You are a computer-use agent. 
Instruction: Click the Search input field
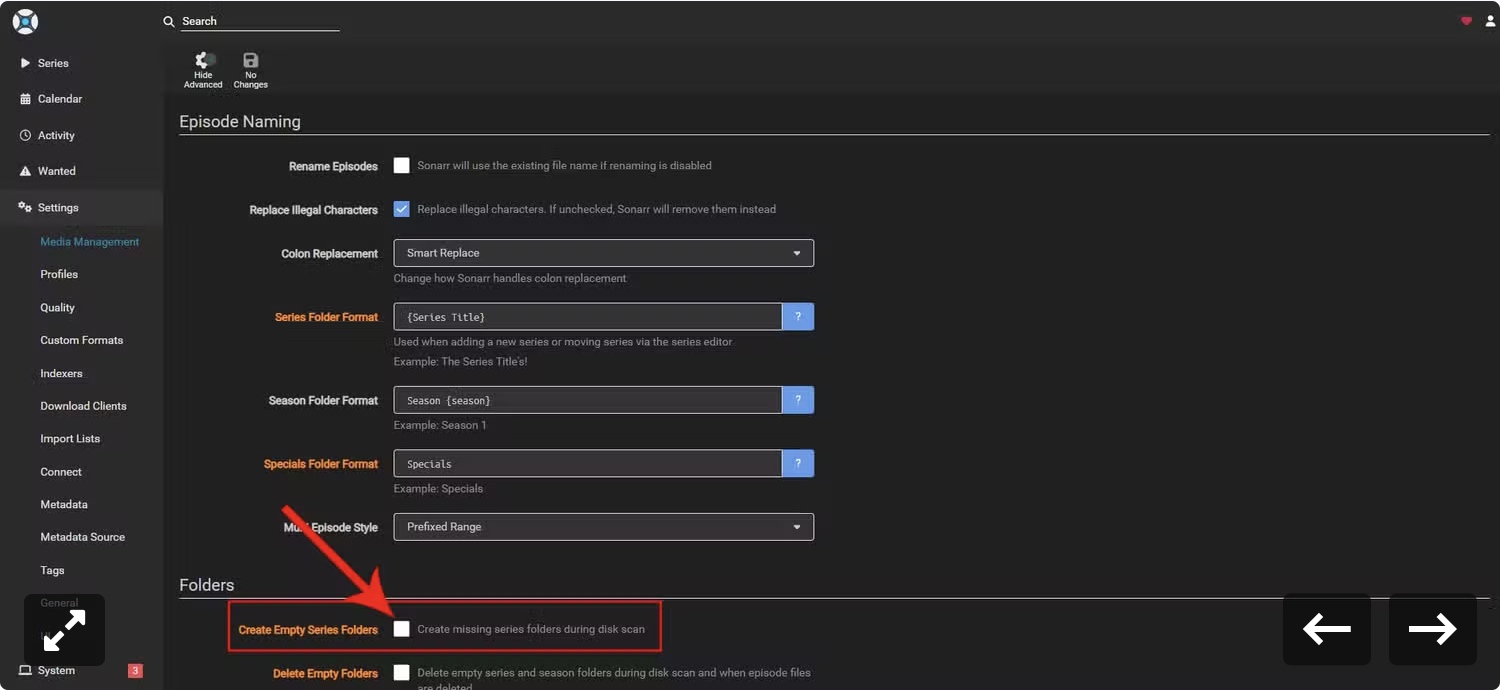pyautogui.click(x=260, y=21)
